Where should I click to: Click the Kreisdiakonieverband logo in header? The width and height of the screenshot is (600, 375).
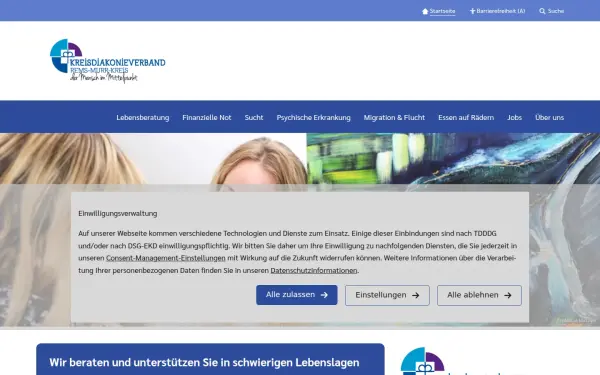[108, 61]
